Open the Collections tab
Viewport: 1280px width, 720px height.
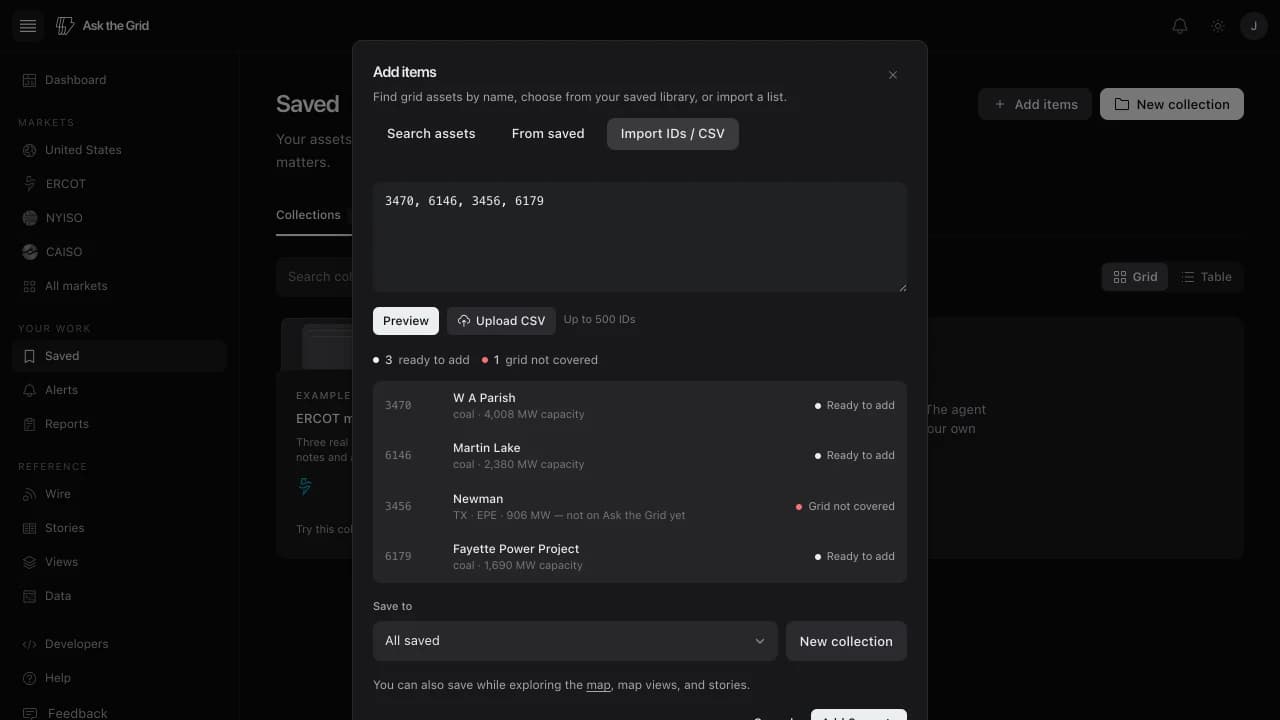(x=308, y=216)
